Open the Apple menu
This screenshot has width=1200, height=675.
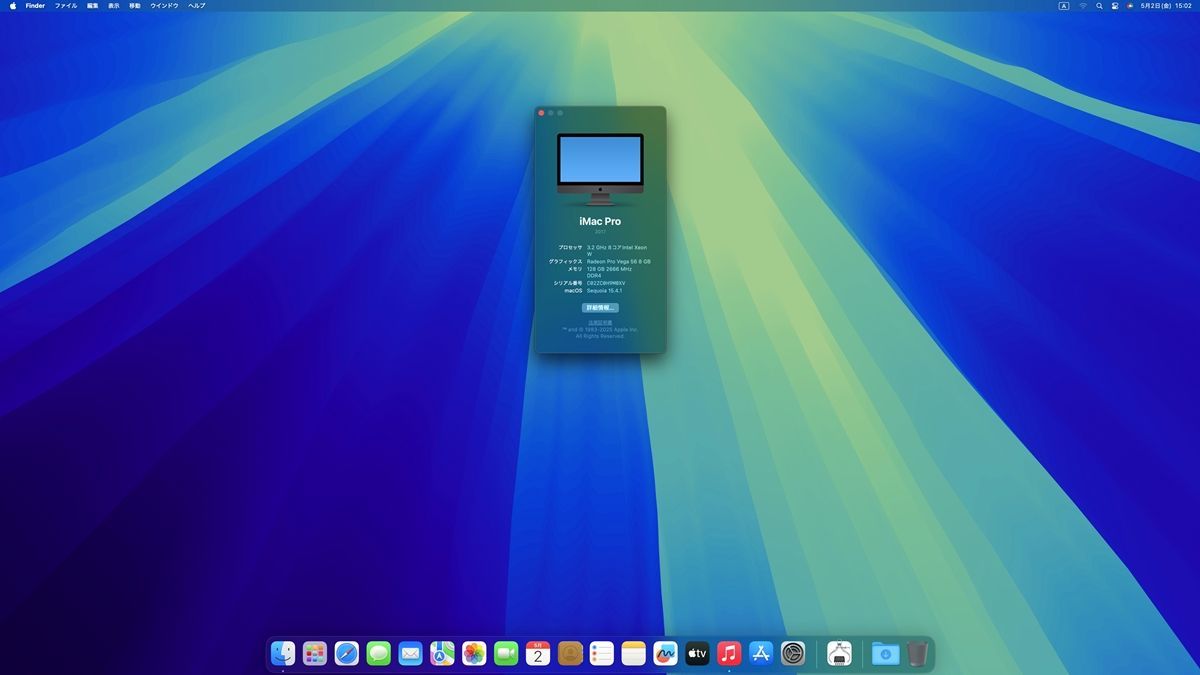click(13, 6)
